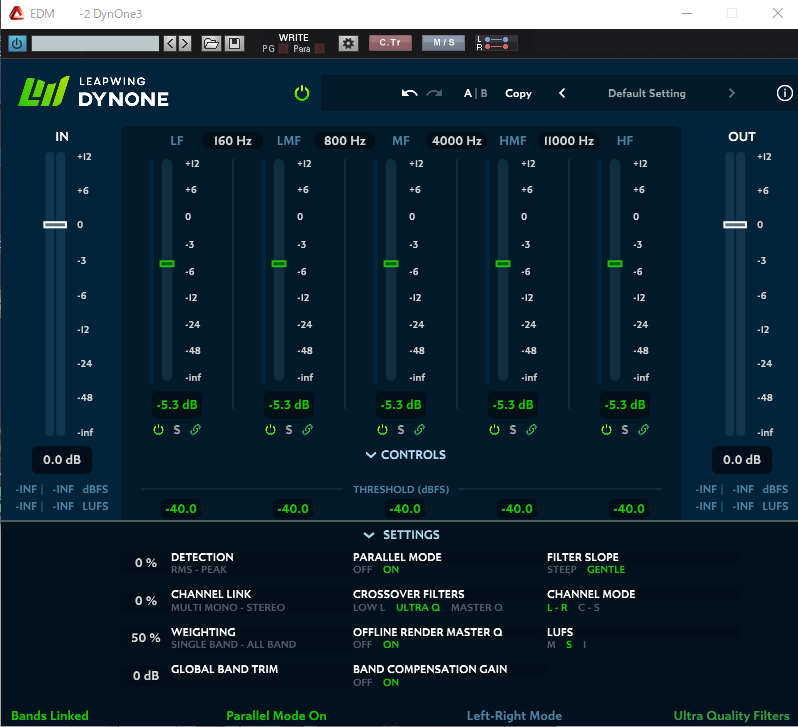Click the C.Tr button
The height and width of the screenshot is (727, 798).
pyautogui.click(x=390, y=43)
